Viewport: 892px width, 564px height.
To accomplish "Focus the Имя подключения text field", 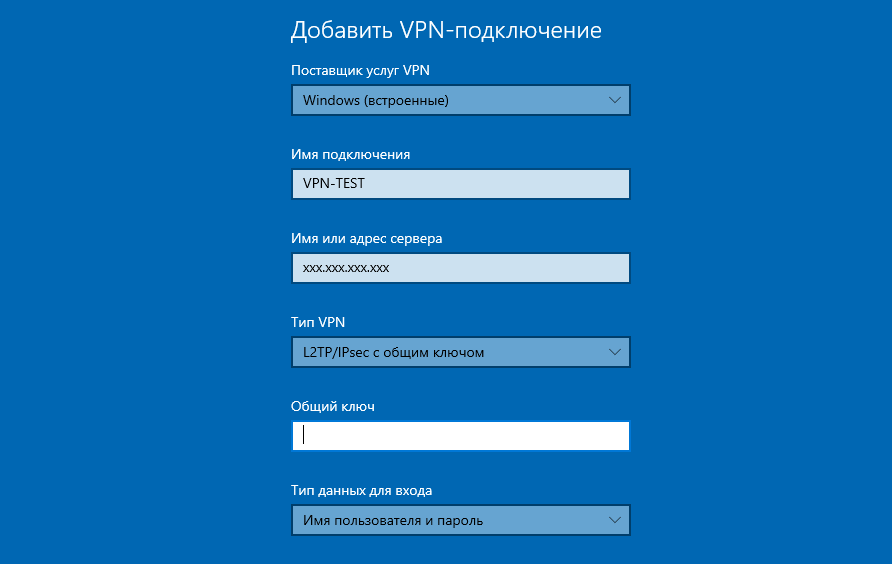I will coord(460,184).
